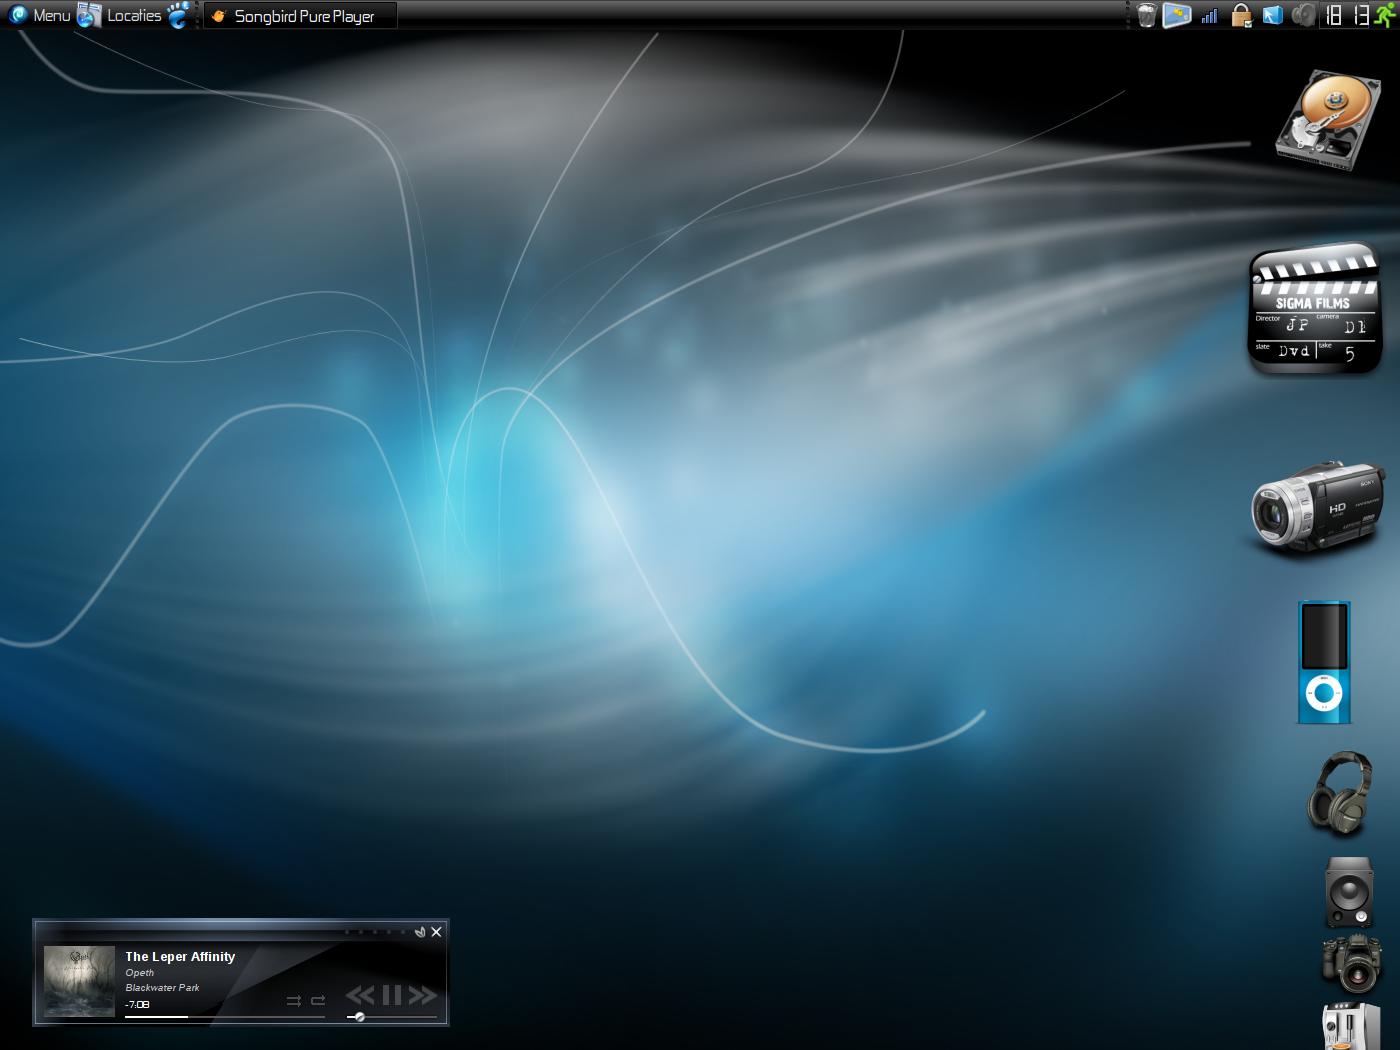The width and height of the screenshot is (1400, 1050).
Task: Open the Locaties places menu
Action: click(x=120, y=15)
